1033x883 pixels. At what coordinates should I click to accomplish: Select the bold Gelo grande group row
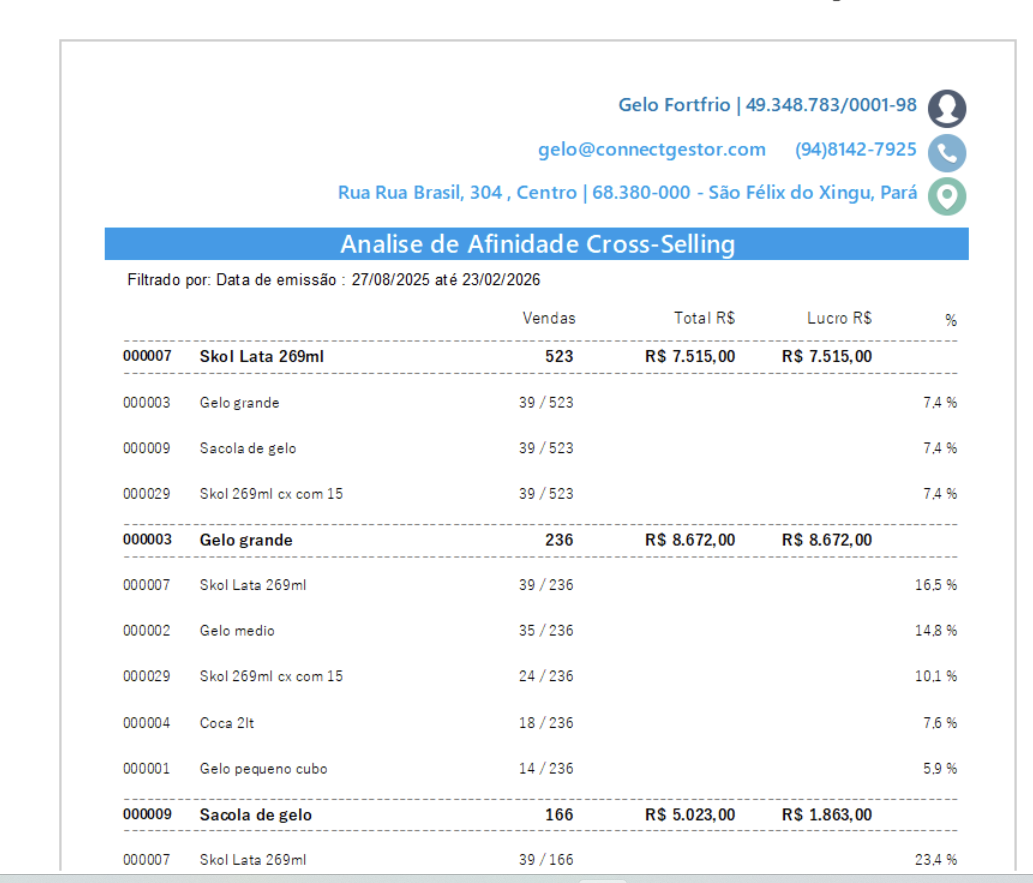[x=246, y=541]
